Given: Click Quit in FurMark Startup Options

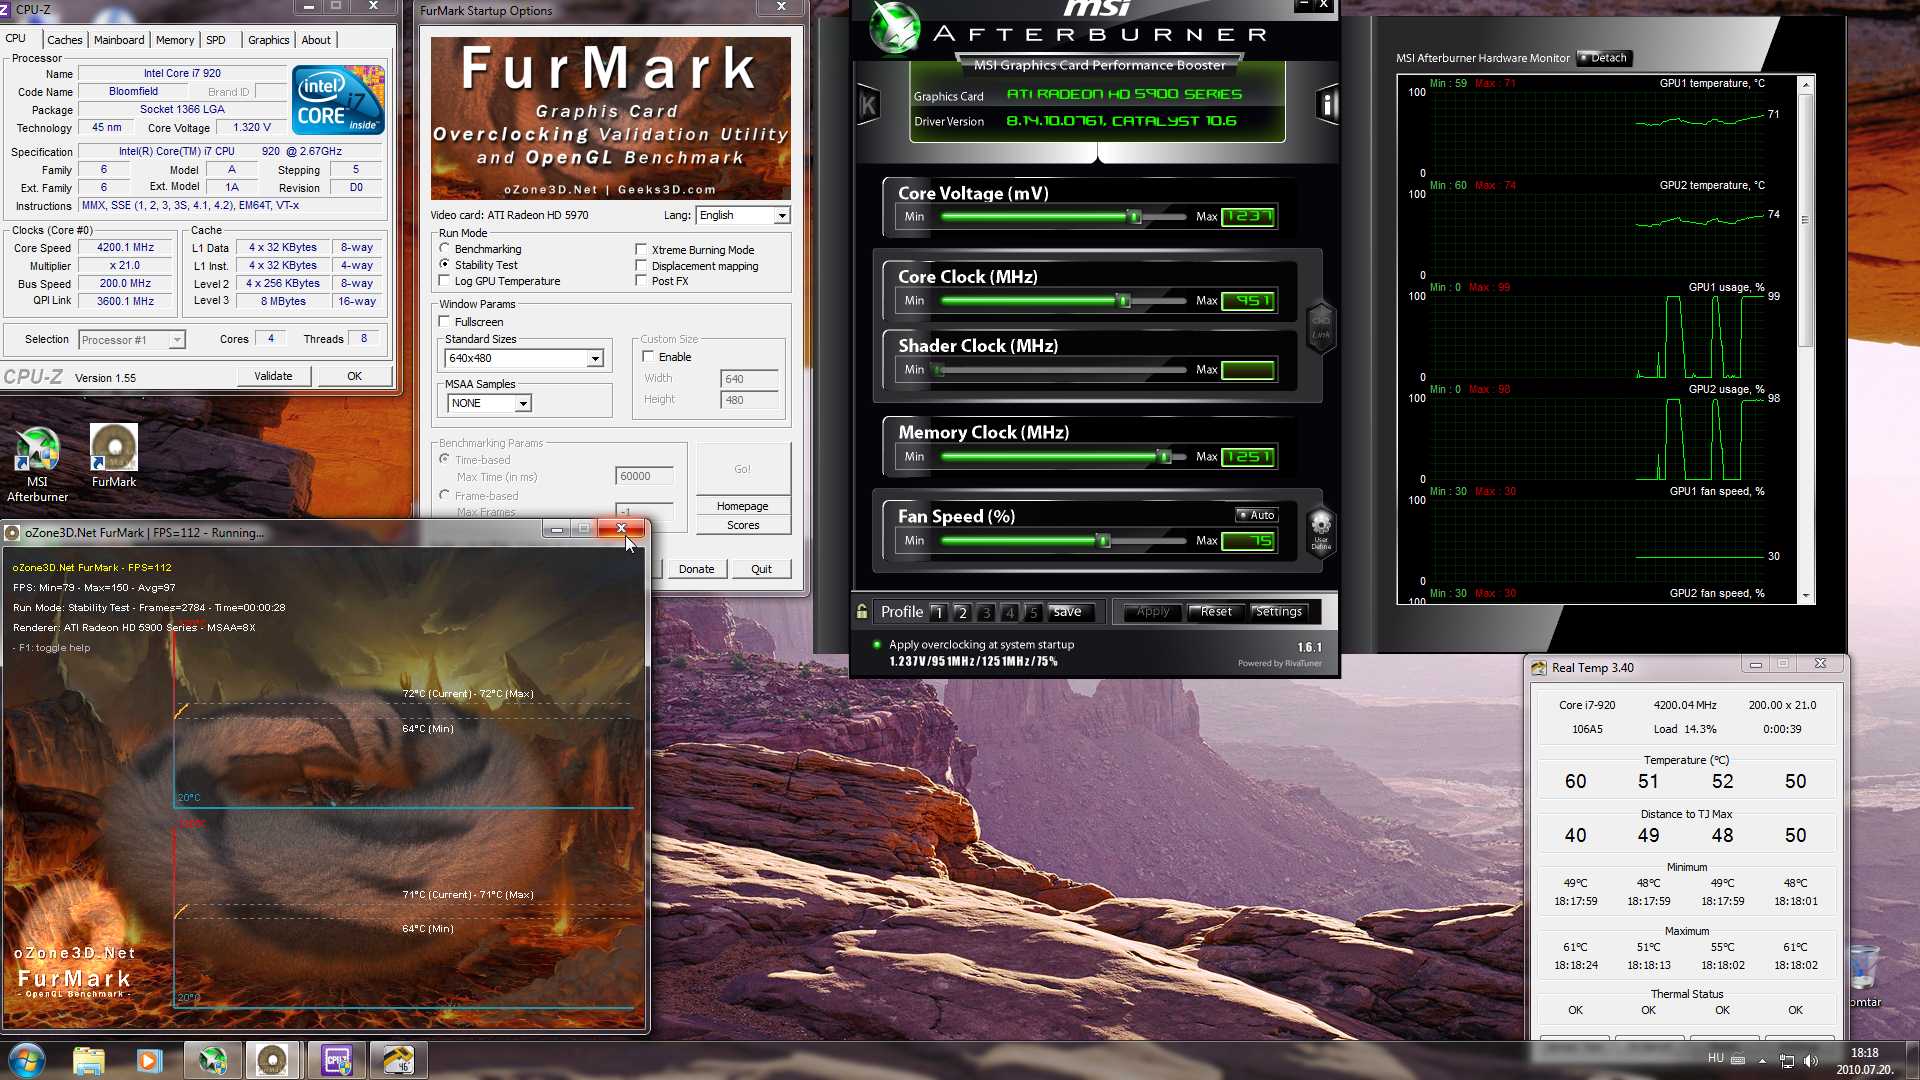Looking at the screenshot, I should coord(761,569).
